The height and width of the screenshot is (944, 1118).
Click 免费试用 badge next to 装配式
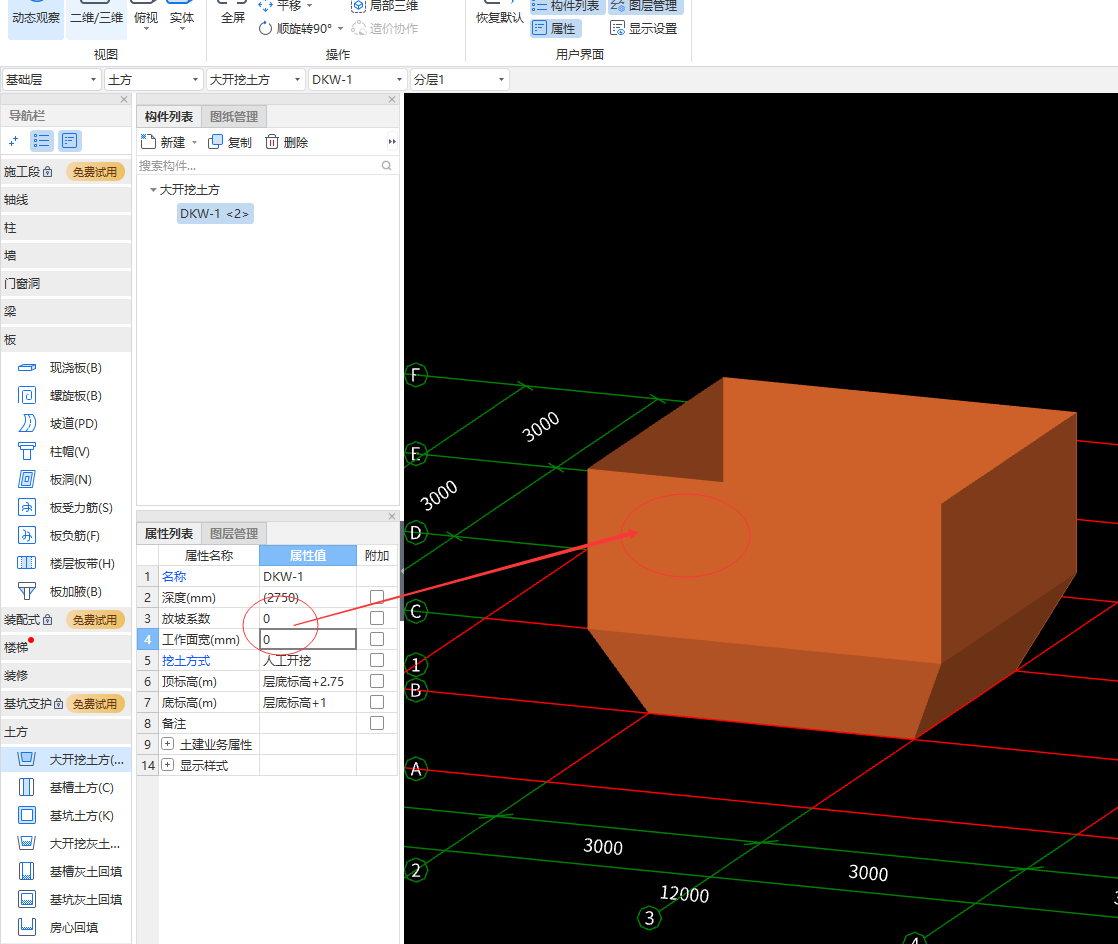95,620
